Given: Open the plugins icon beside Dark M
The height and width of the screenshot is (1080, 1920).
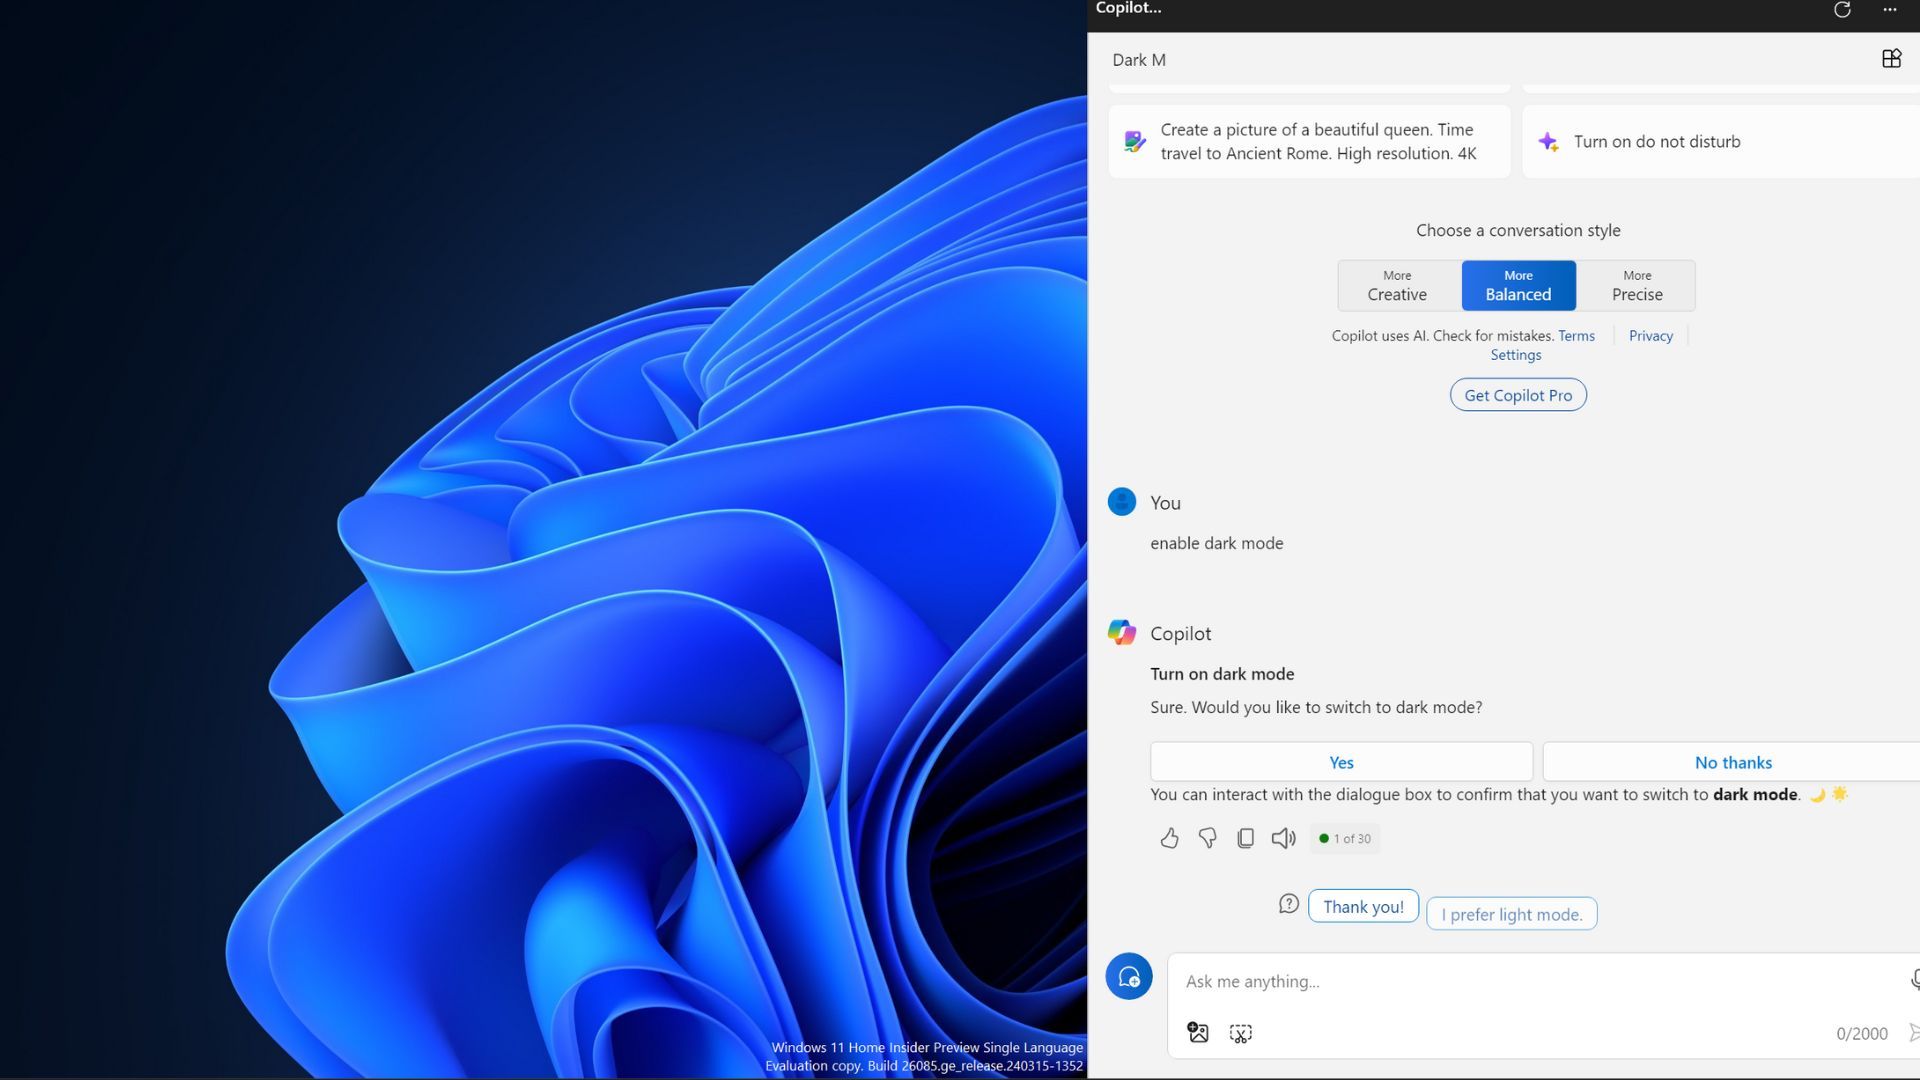Looking at the screenshot, I should [x=1891, y=59].
